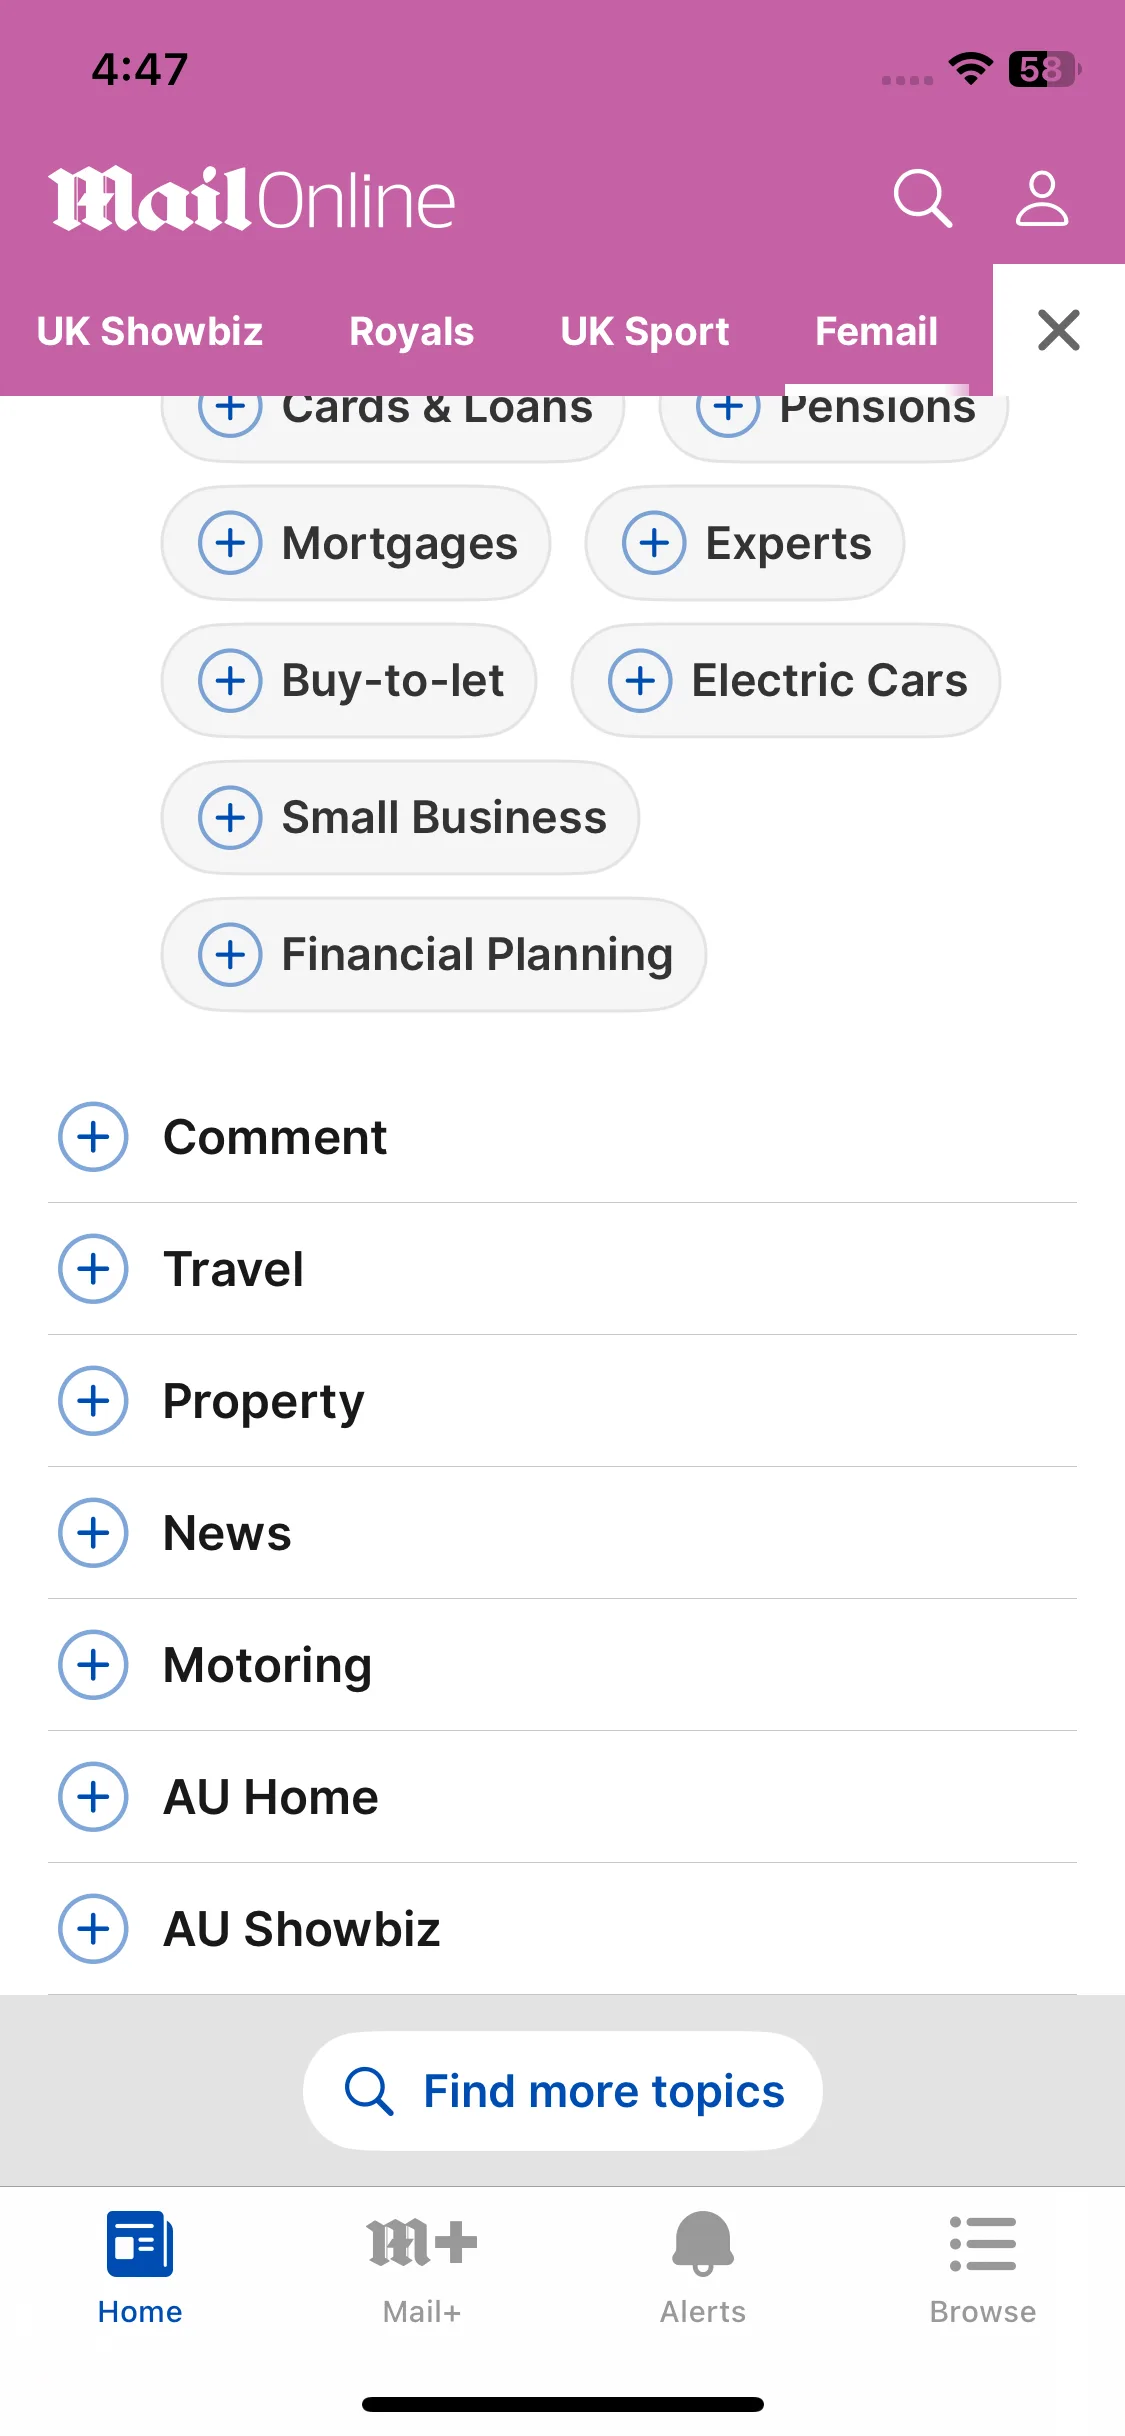Go to the Home news icon
Viewport: 1125px width, 2436px height.
[x=140, y=2243]
